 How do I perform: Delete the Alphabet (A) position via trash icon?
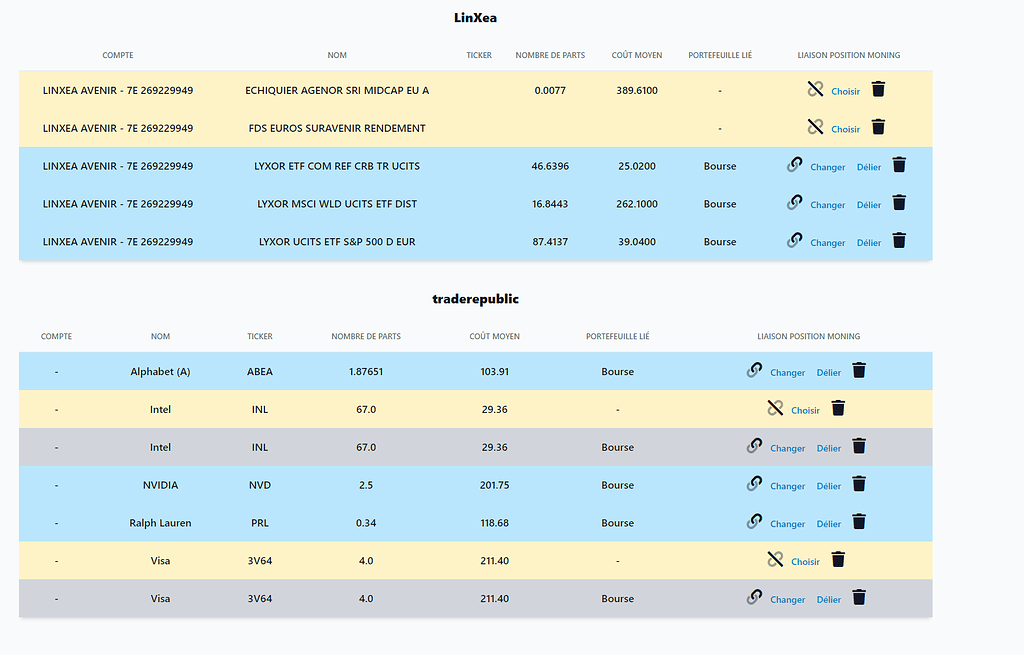tap(859, 370)
